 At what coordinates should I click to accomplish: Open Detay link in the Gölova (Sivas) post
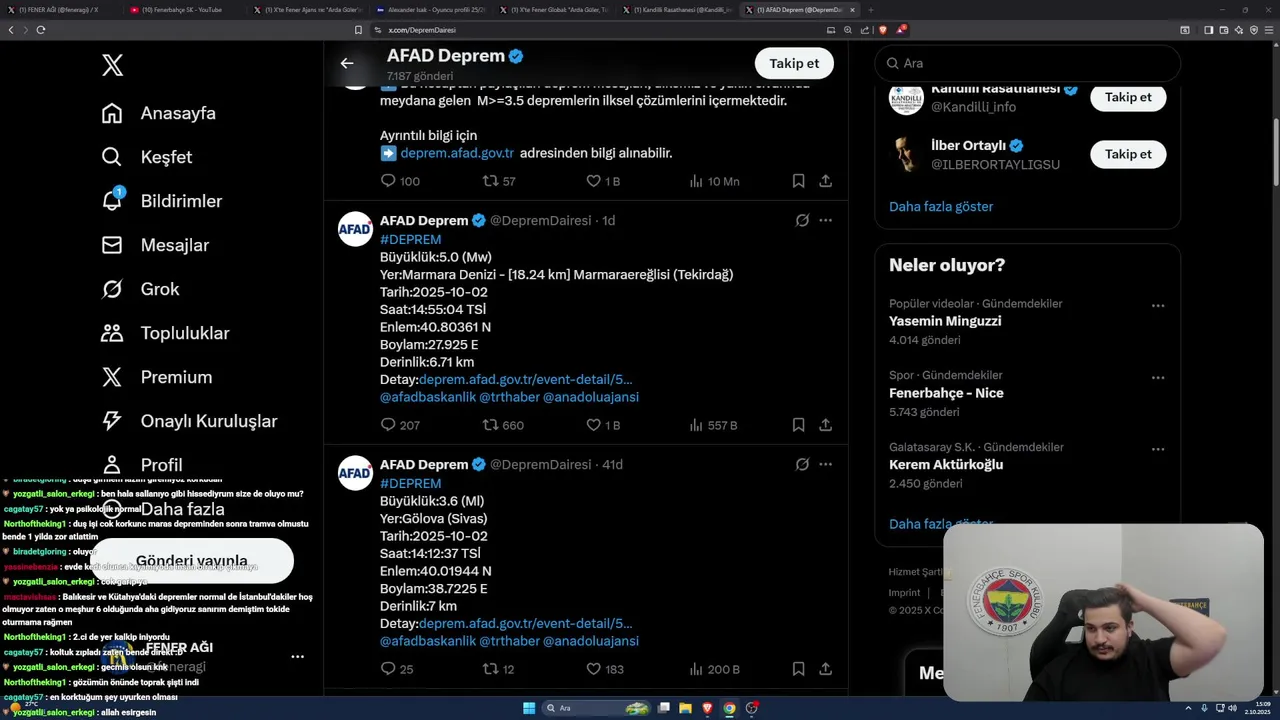(525, 624)
